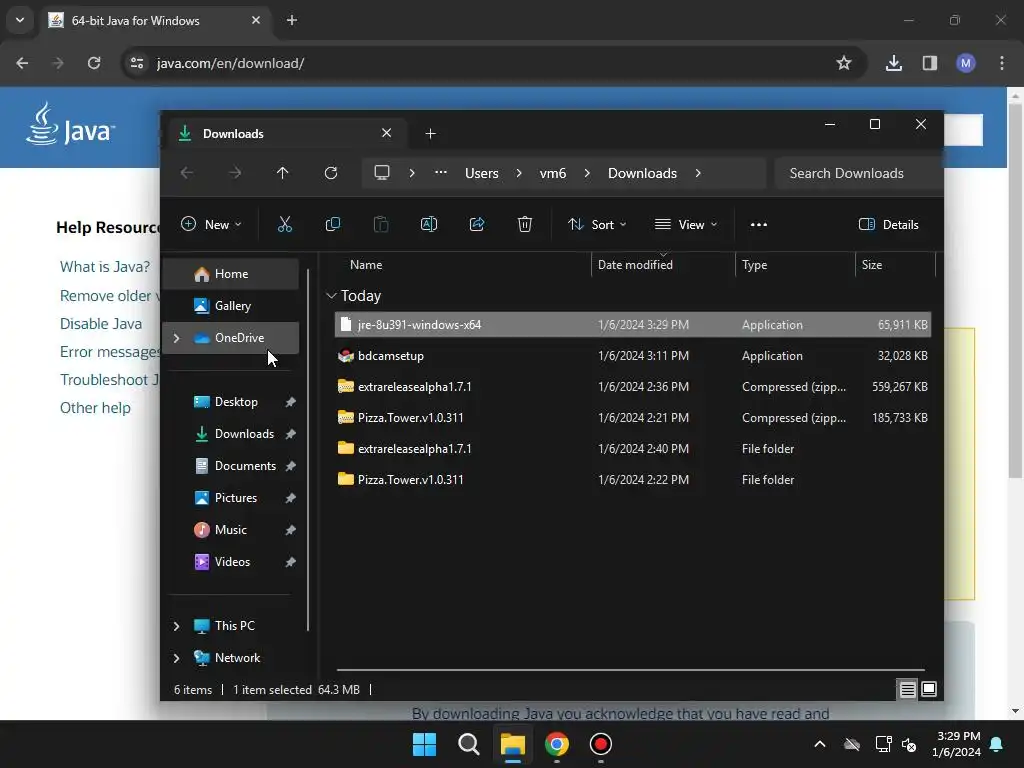Select the 64-bit Java for Windows tab
This screenshot has height=768, width=1024.
(157, 20)
